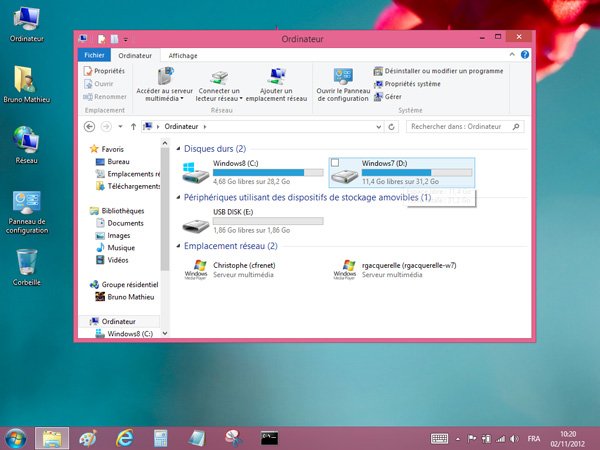This screenshot has width=600, height=450.
Task: Open Bruno Mathieu desktop folder
Action: [x=27, y=84]
